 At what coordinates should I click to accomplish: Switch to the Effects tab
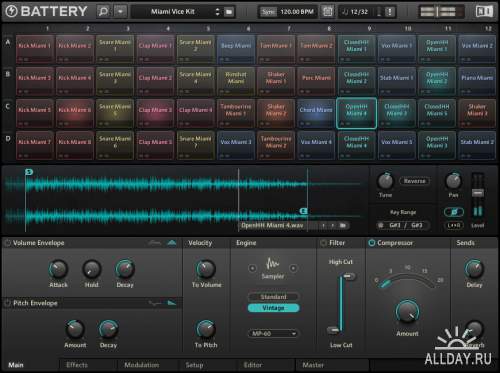coord(77,365)
